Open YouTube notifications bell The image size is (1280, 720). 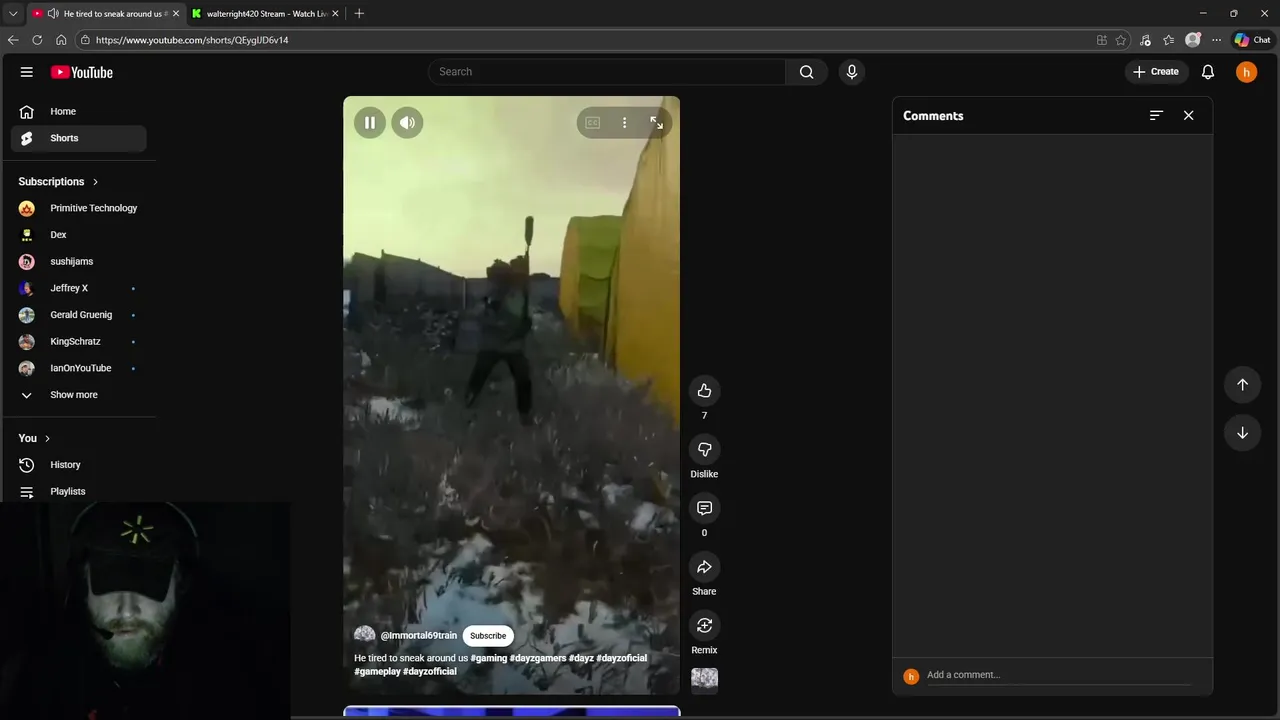[1208, 72]
